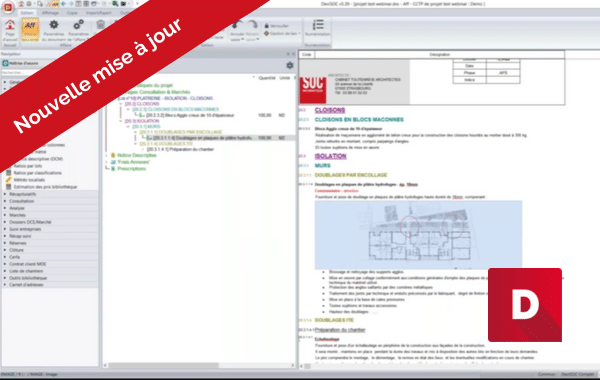
Task: Click the Verrouiller lock option
Action: click(277, 26)
